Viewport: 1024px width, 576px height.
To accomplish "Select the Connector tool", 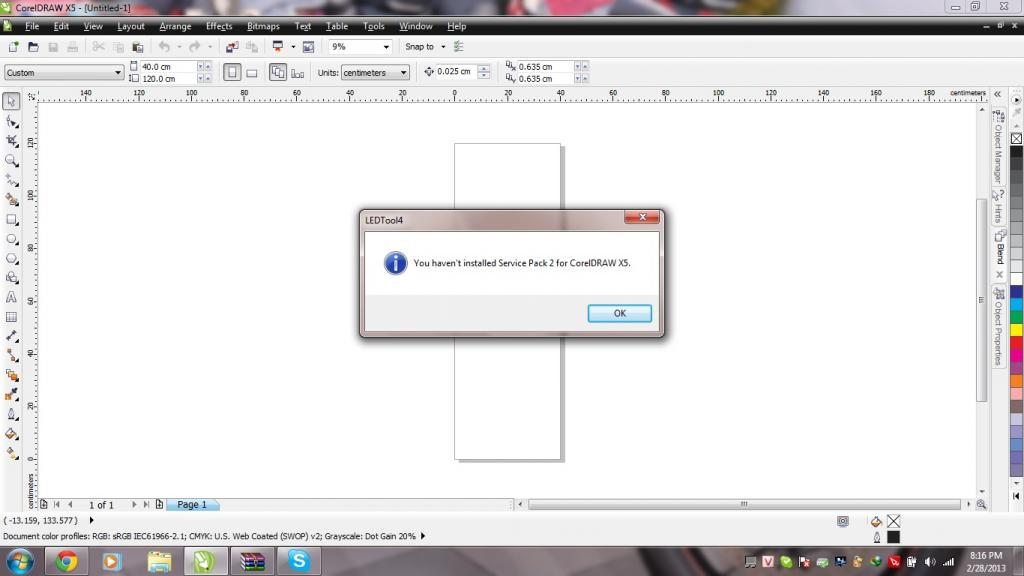I will pyautogui.click(x=11, y=356).
